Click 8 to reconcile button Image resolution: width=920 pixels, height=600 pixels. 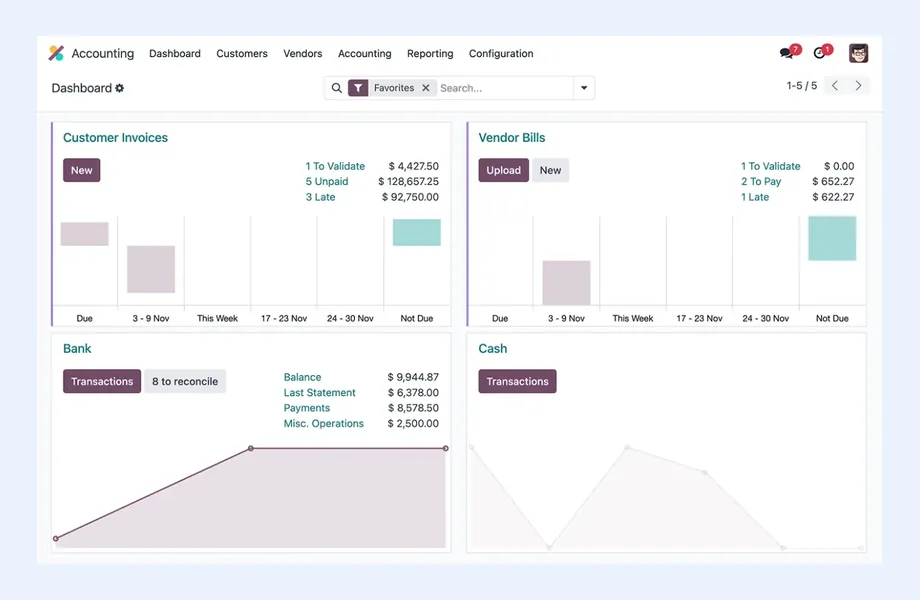coord(185,381)
